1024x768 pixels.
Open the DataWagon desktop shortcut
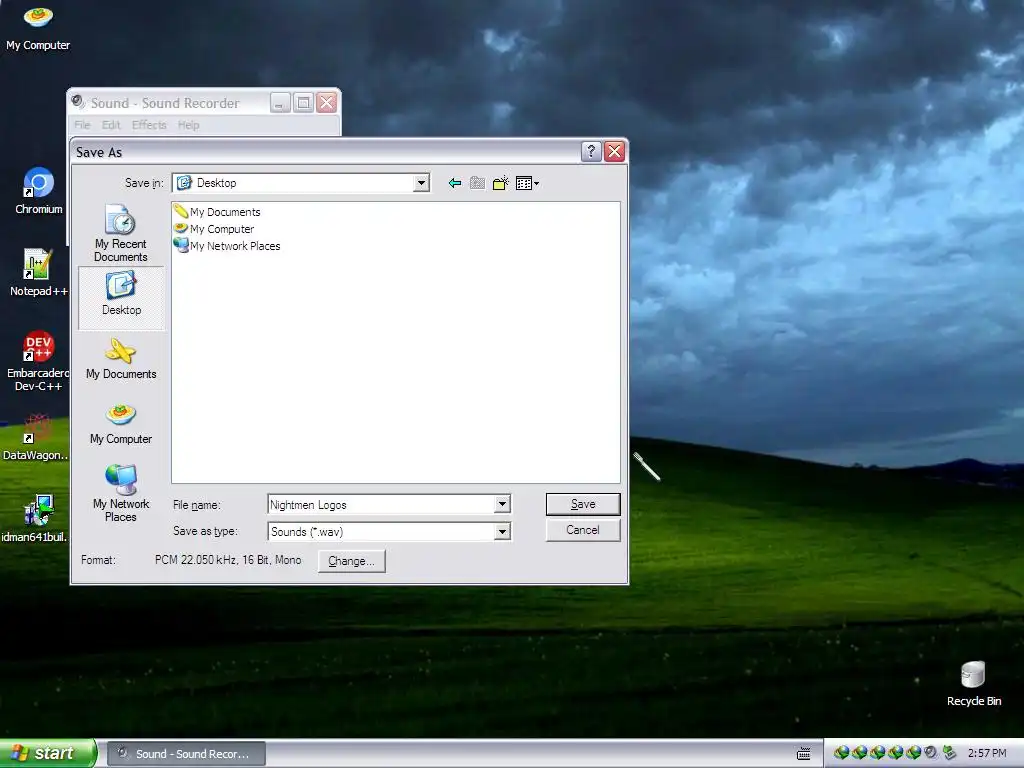pyautogui.click(x=36, y=438)
